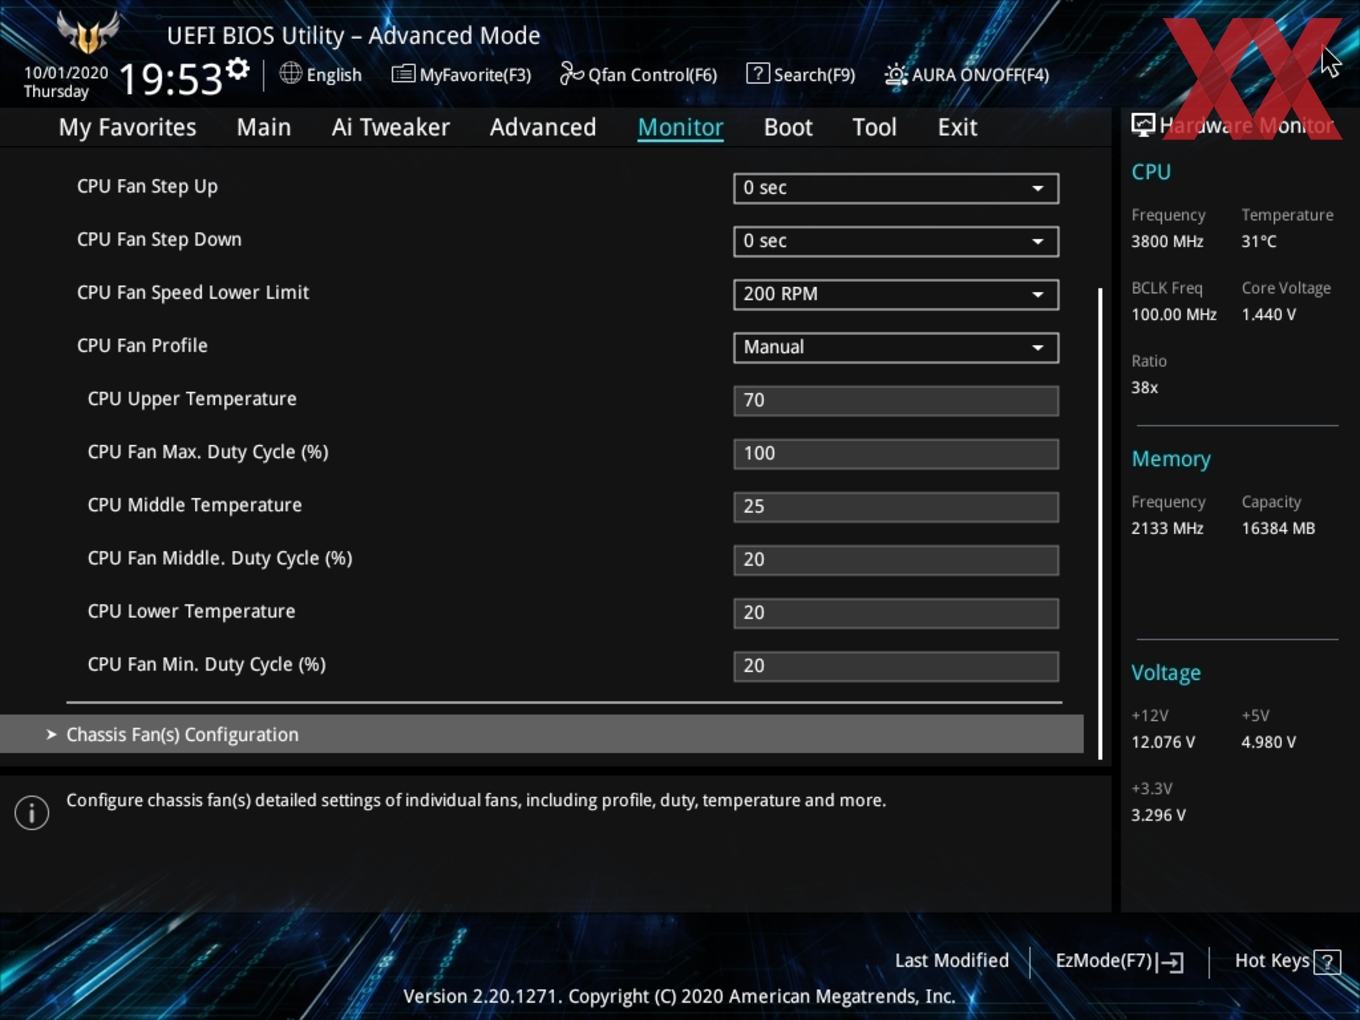Toggle AURA ON/OFF(F4)
The height and width of the screenshot is (1020, 1360).
967,74
